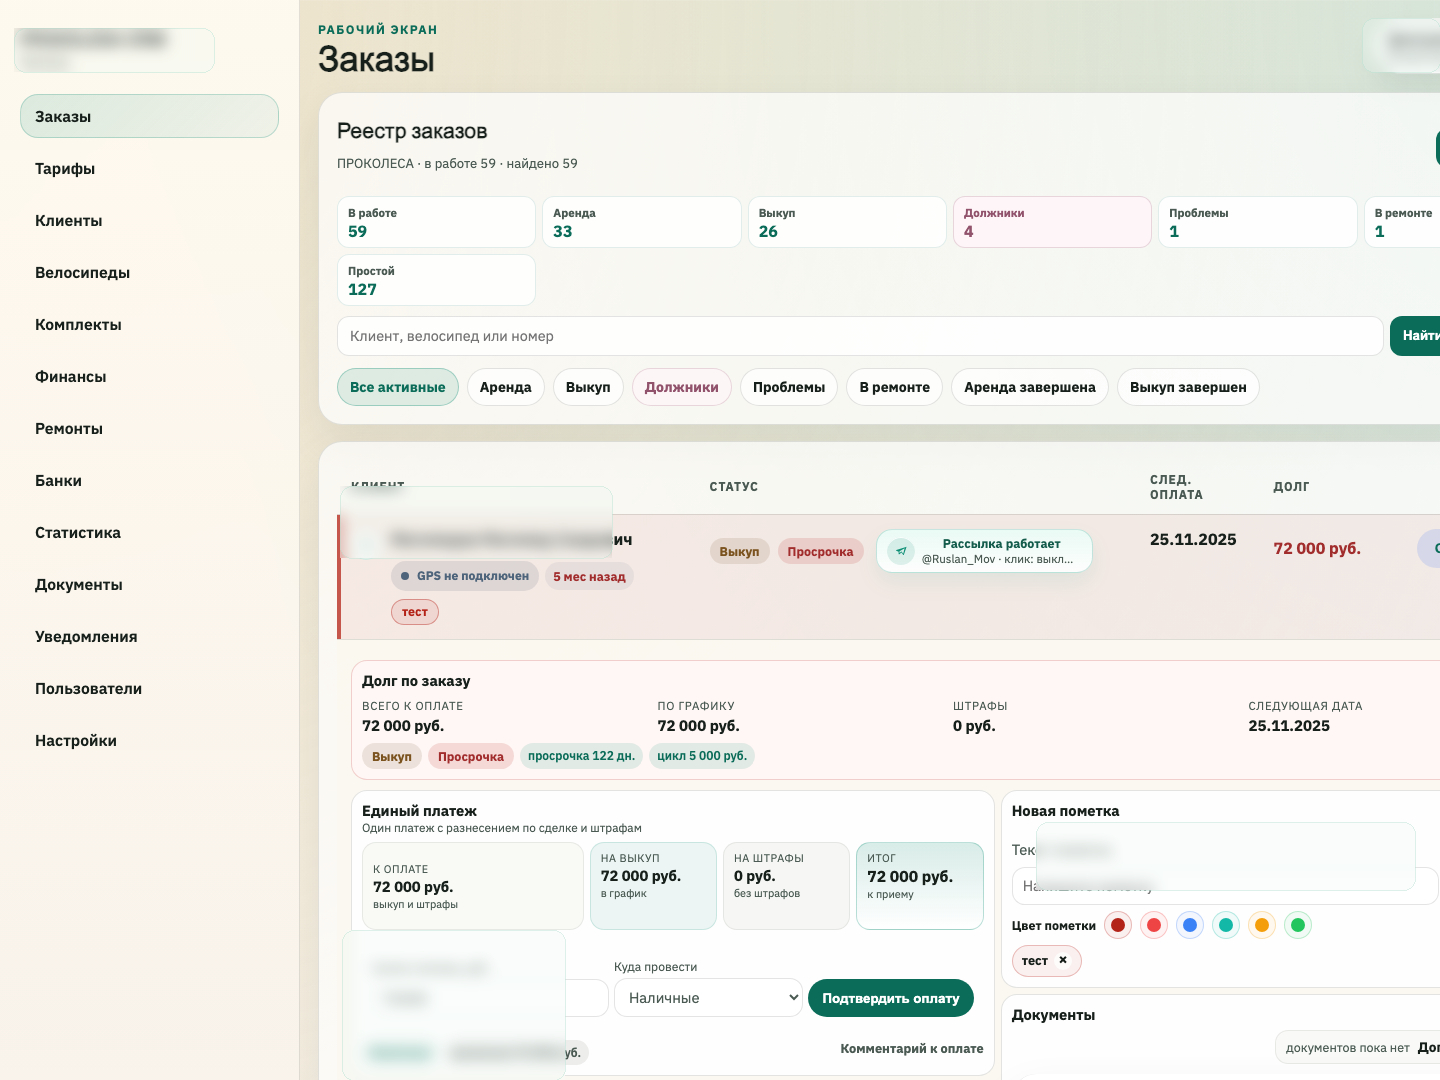
Task: Click the СТАТУС column header
Action: point(734,486)
